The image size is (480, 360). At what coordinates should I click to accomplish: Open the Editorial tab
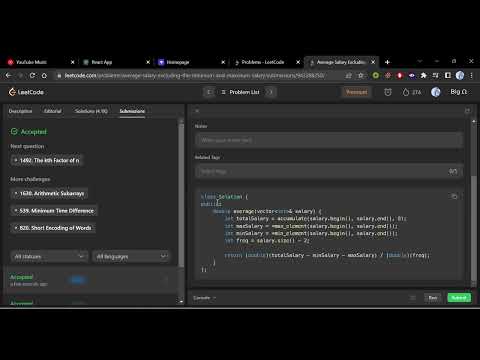(53, 111)
